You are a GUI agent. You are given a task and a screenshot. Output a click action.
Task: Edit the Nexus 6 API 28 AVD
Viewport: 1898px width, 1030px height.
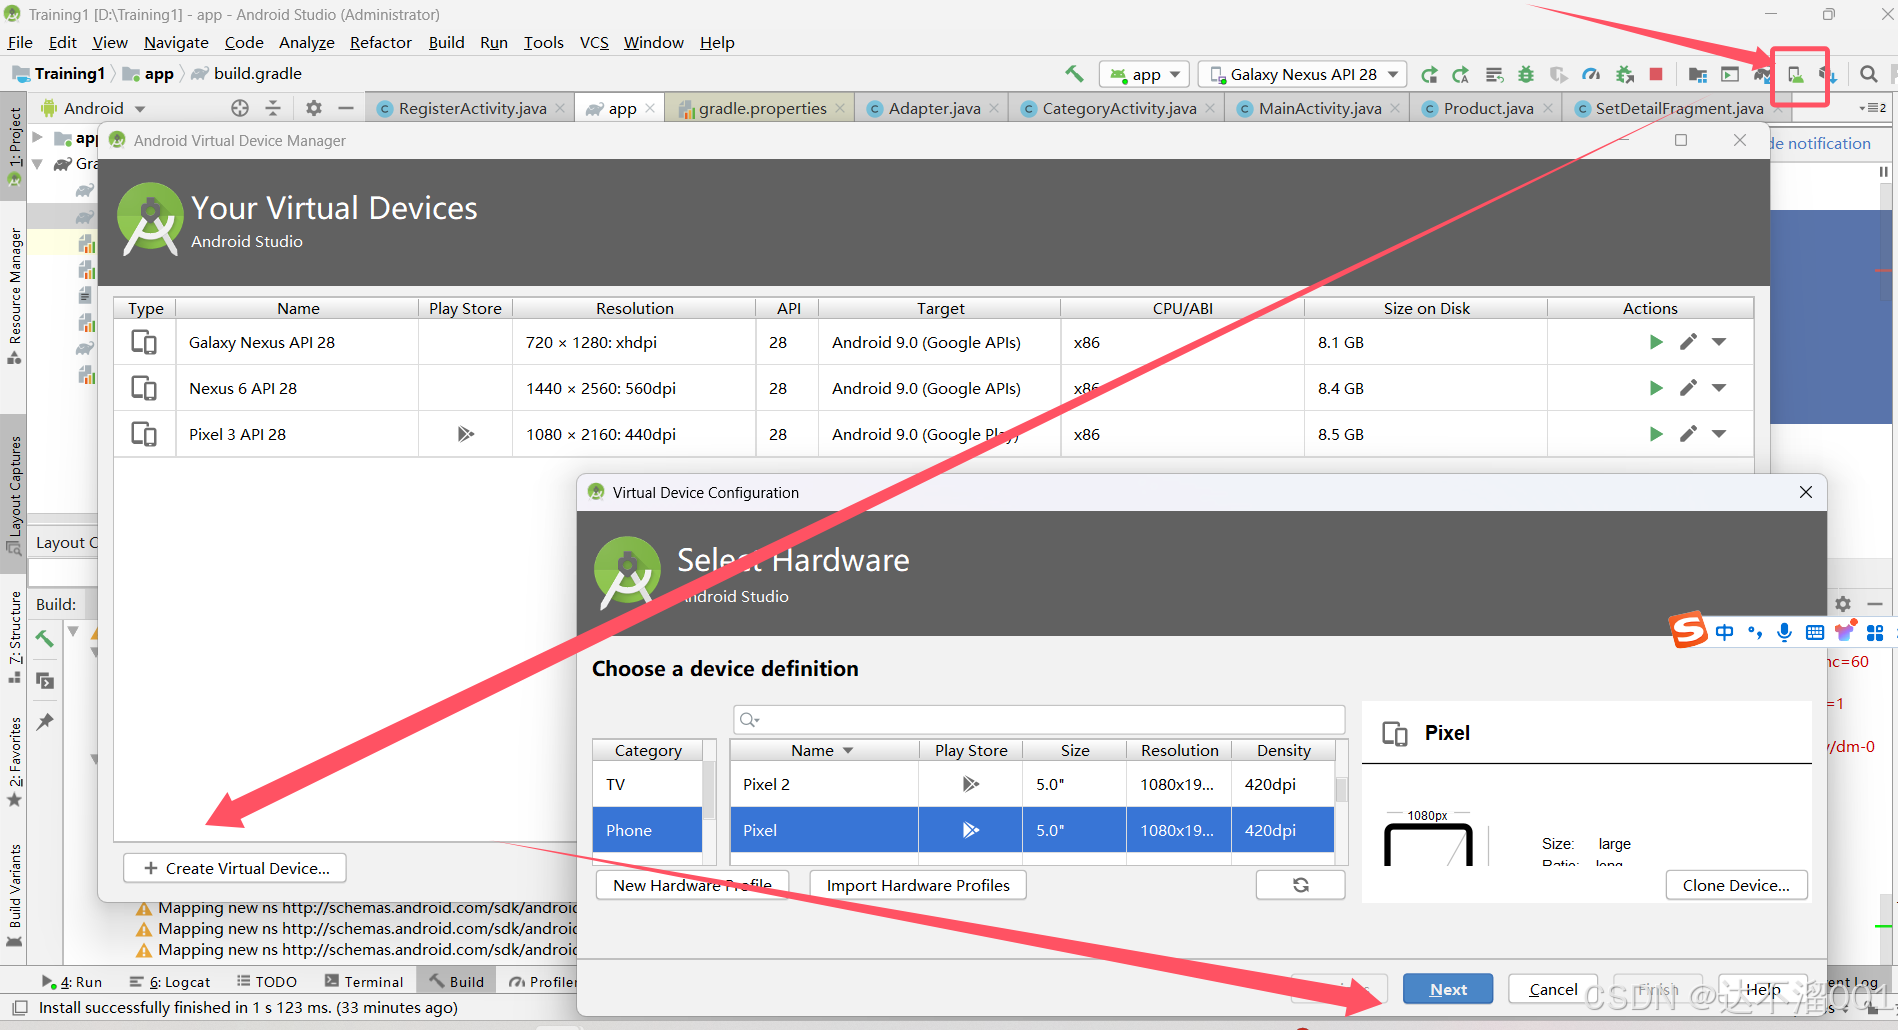(x=1688, y=388)
